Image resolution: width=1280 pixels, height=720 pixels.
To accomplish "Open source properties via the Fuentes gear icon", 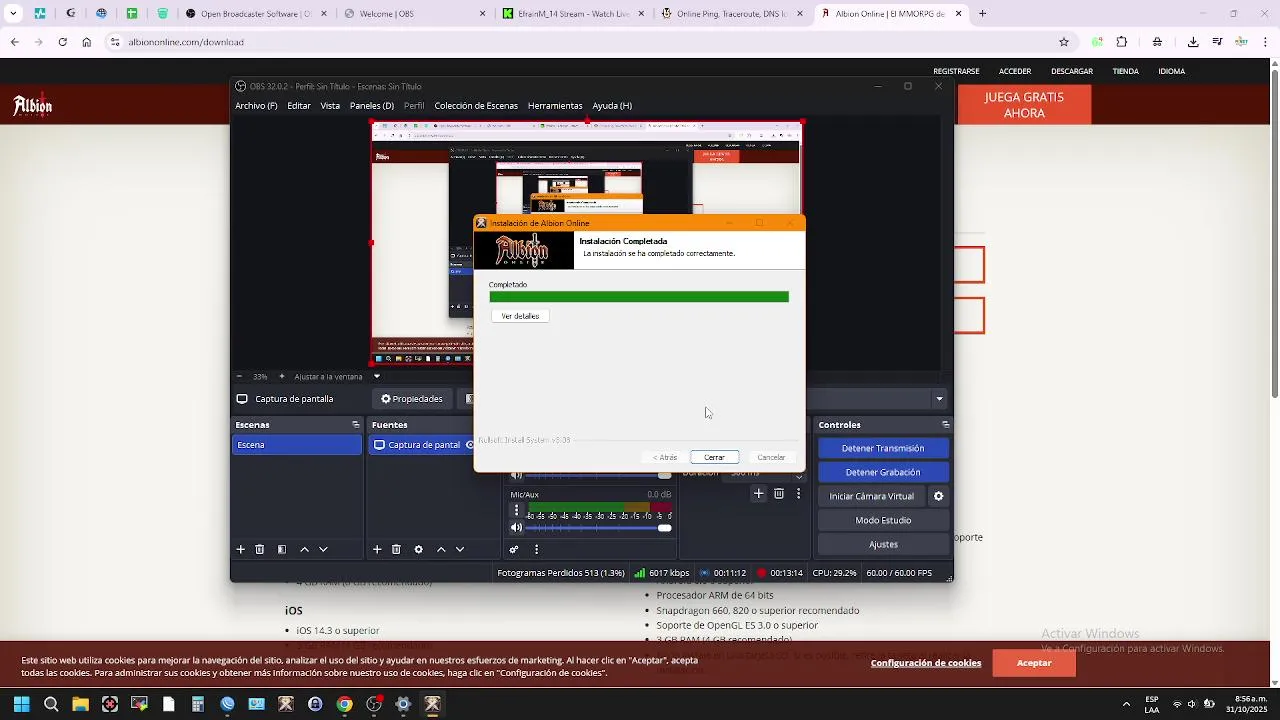I will (x=418, y=549).
